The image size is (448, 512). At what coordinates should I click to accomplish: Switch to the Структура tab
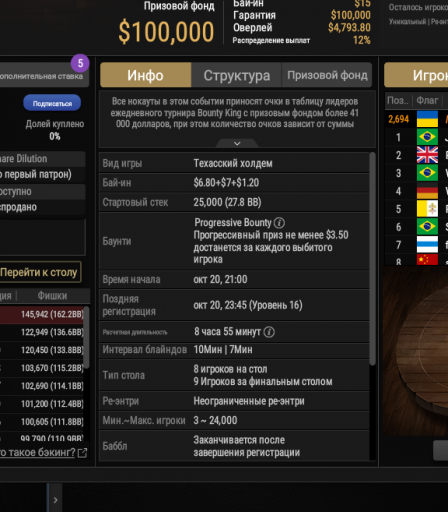[x=237, y=75]
